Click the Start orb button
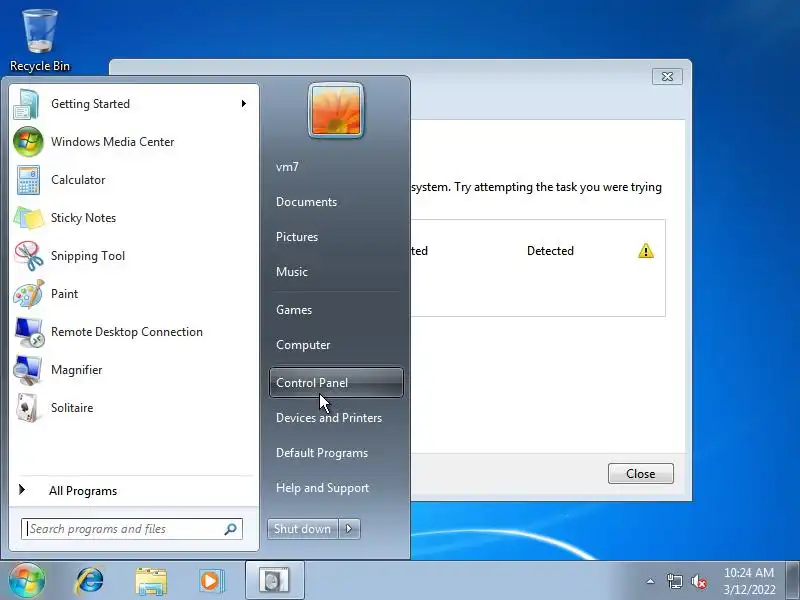This screenshot has width=800, height=600. (26, 580)
